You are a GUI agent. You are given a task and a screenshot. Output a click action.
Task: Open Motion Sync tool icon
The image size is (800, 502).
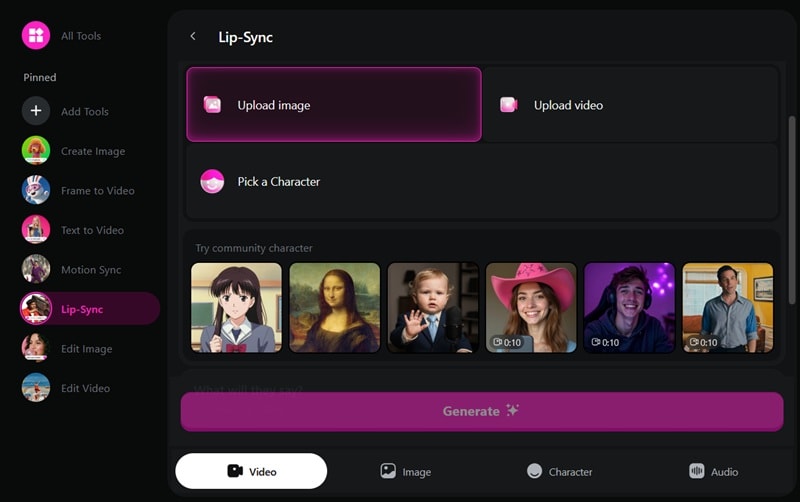click(x=36, y=269)
